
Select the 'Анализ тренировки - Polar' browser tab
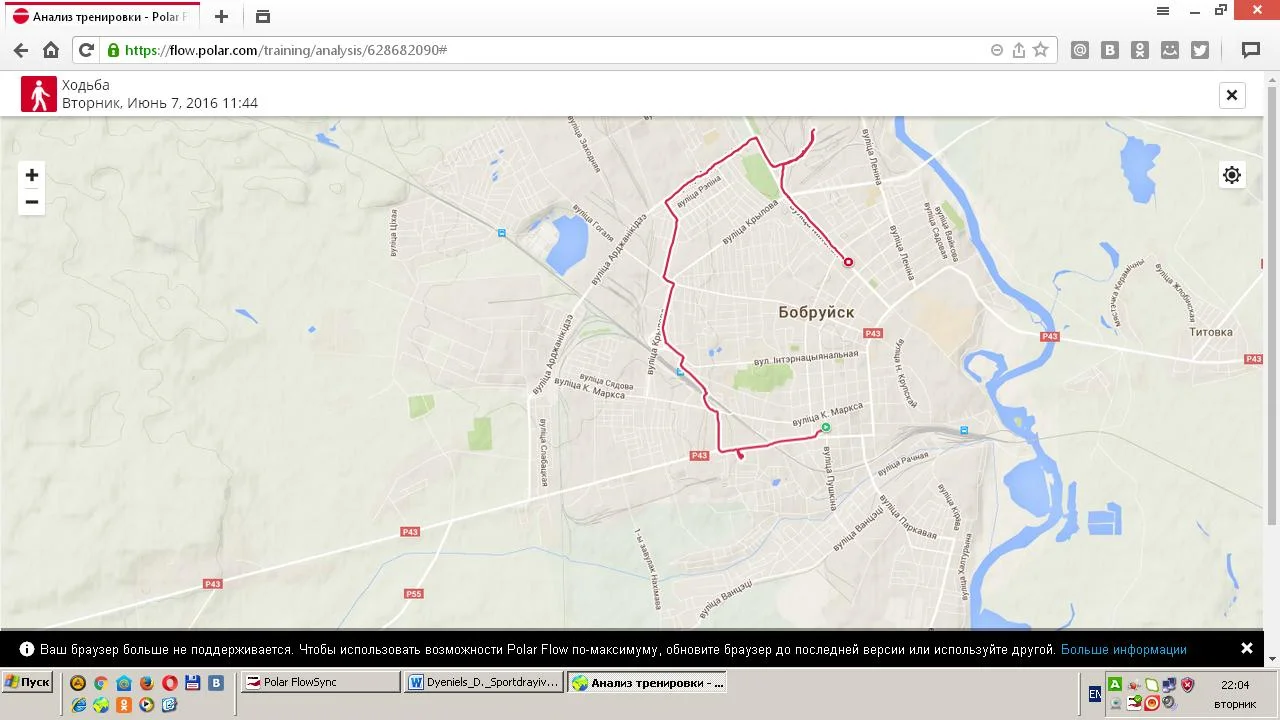pyautogui.click(x=101, y=17)
